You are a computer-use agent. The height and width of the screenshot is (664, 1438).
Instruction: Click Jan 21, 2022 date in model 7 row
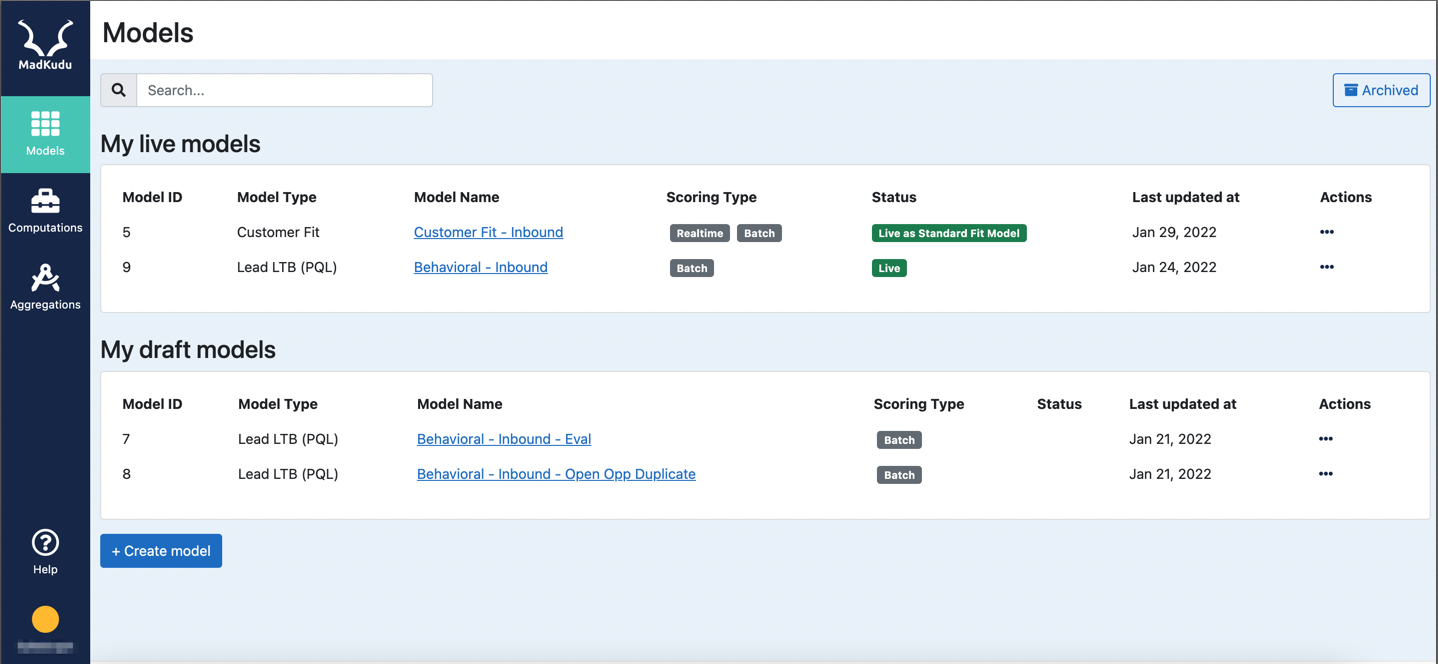click(x=1170, y=439)
